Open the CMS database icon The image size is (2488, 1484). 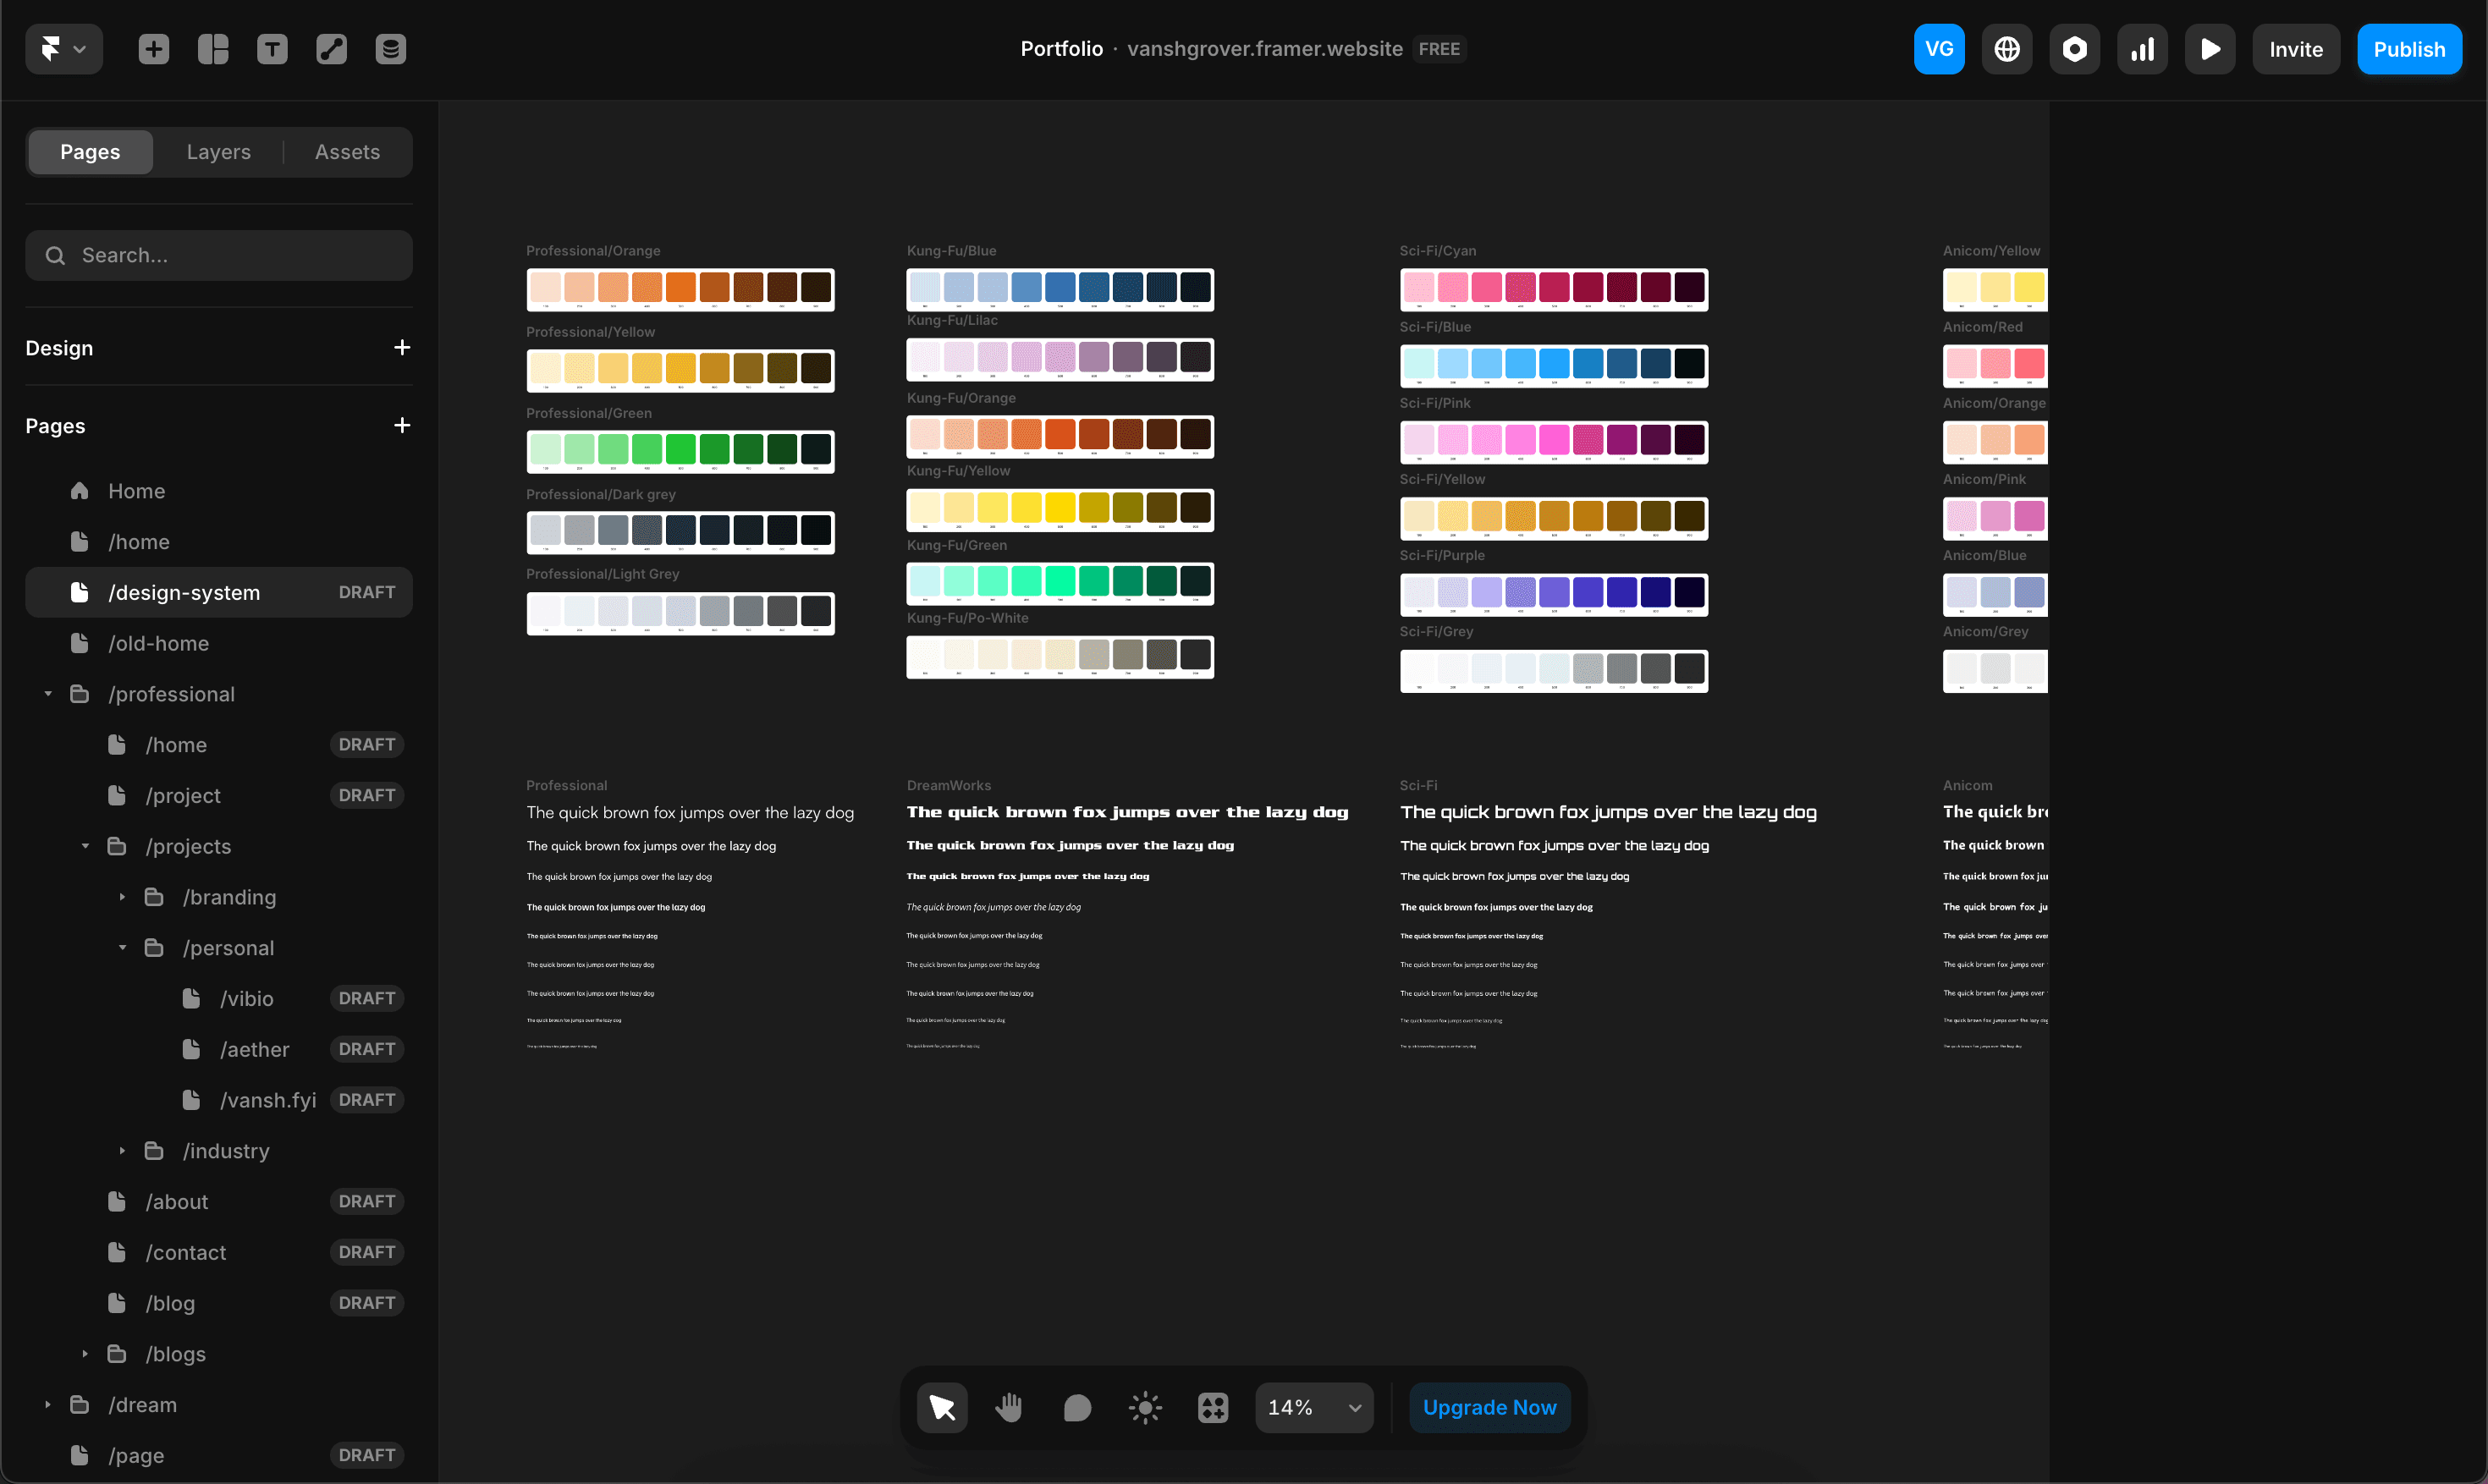pos(390,49)
